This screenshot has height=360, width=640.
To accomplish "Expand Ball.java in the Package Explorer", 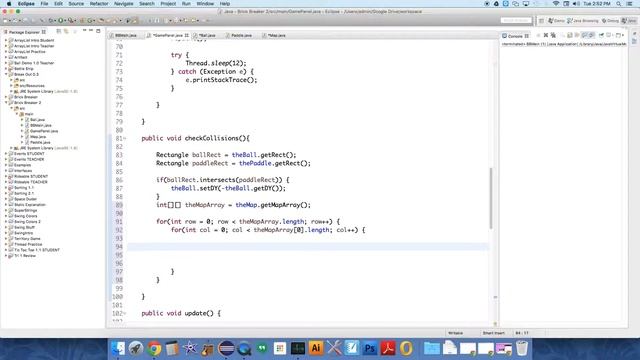I will [x=22, y=120].
